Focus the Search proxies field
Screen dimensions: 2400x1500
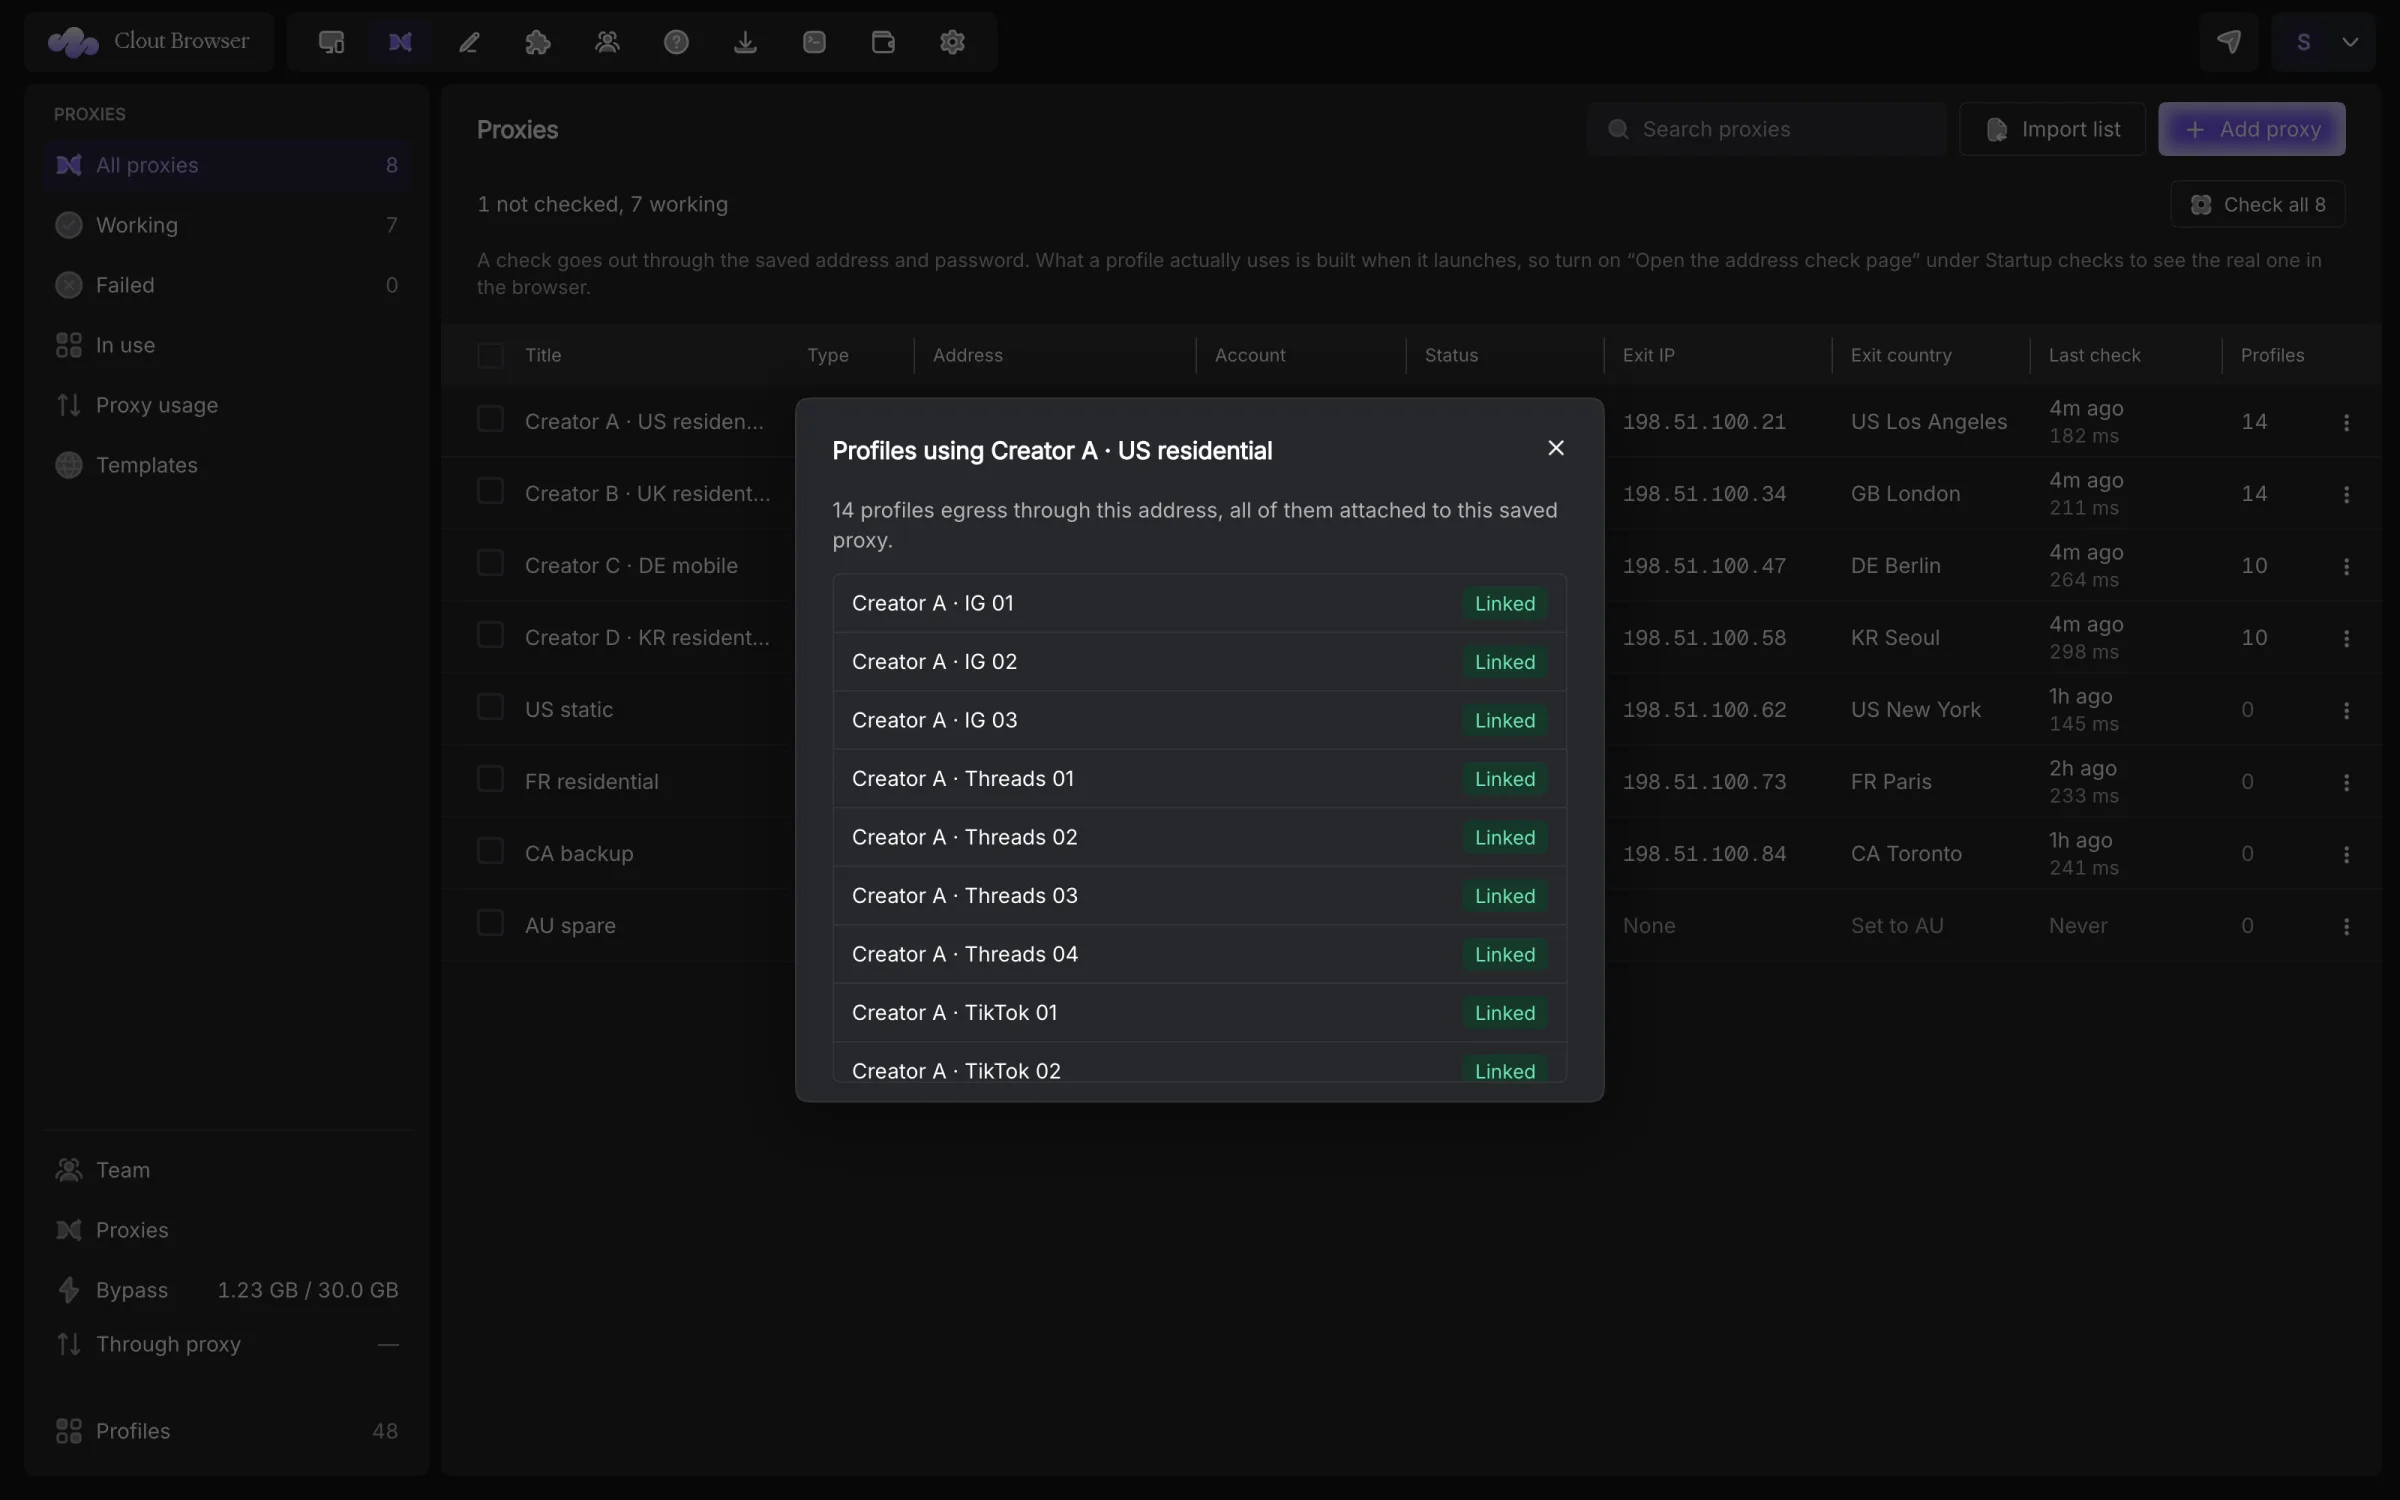(x=1766, y=129)
